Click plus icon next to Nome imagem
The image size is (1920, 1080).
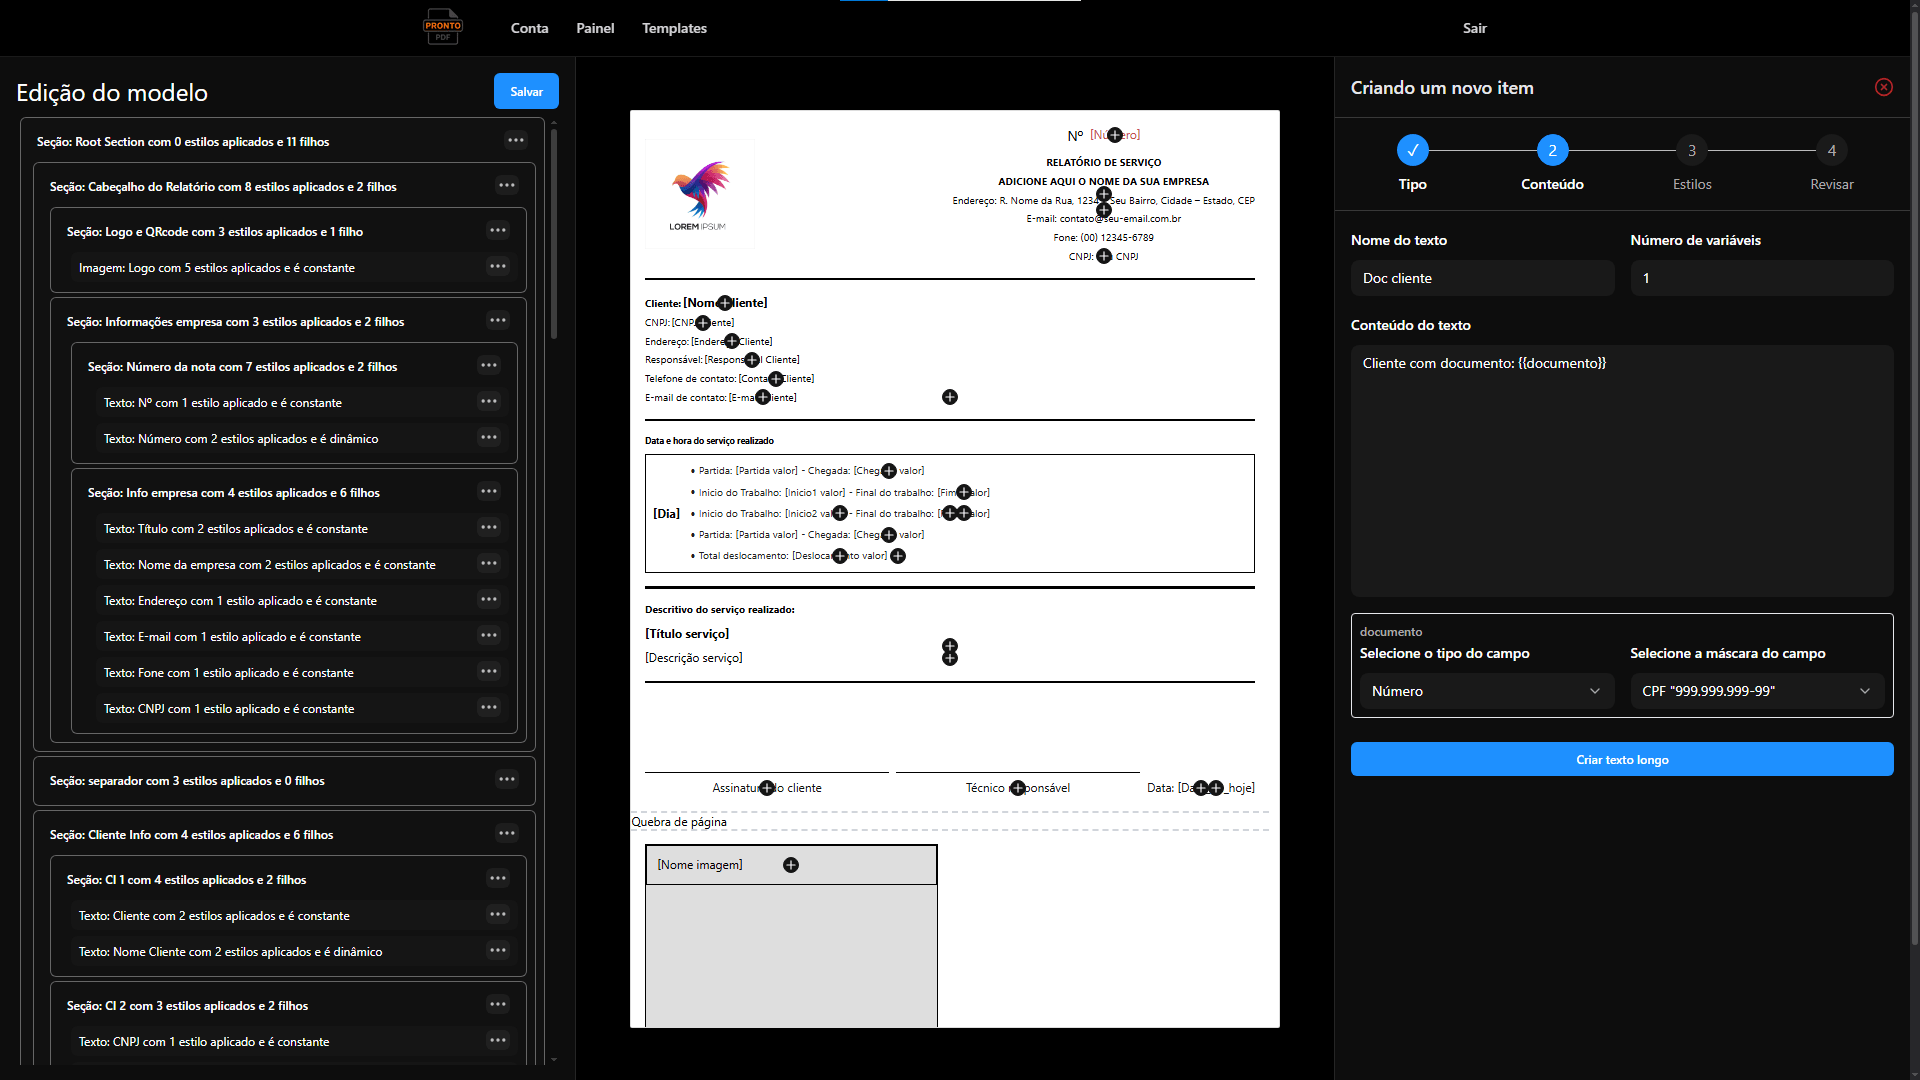coord(790,865)
